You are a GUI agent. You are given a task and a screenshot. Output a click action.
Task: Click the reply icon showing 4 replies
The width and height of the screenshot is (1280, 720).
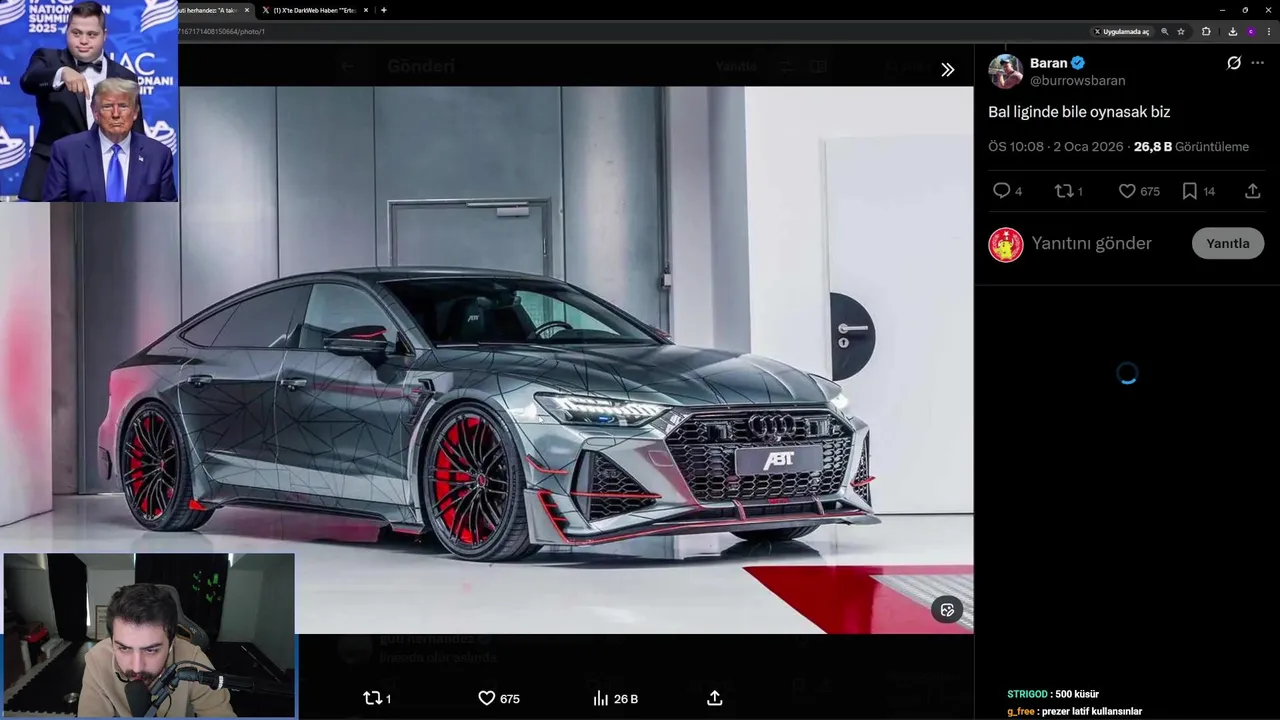1007,191
